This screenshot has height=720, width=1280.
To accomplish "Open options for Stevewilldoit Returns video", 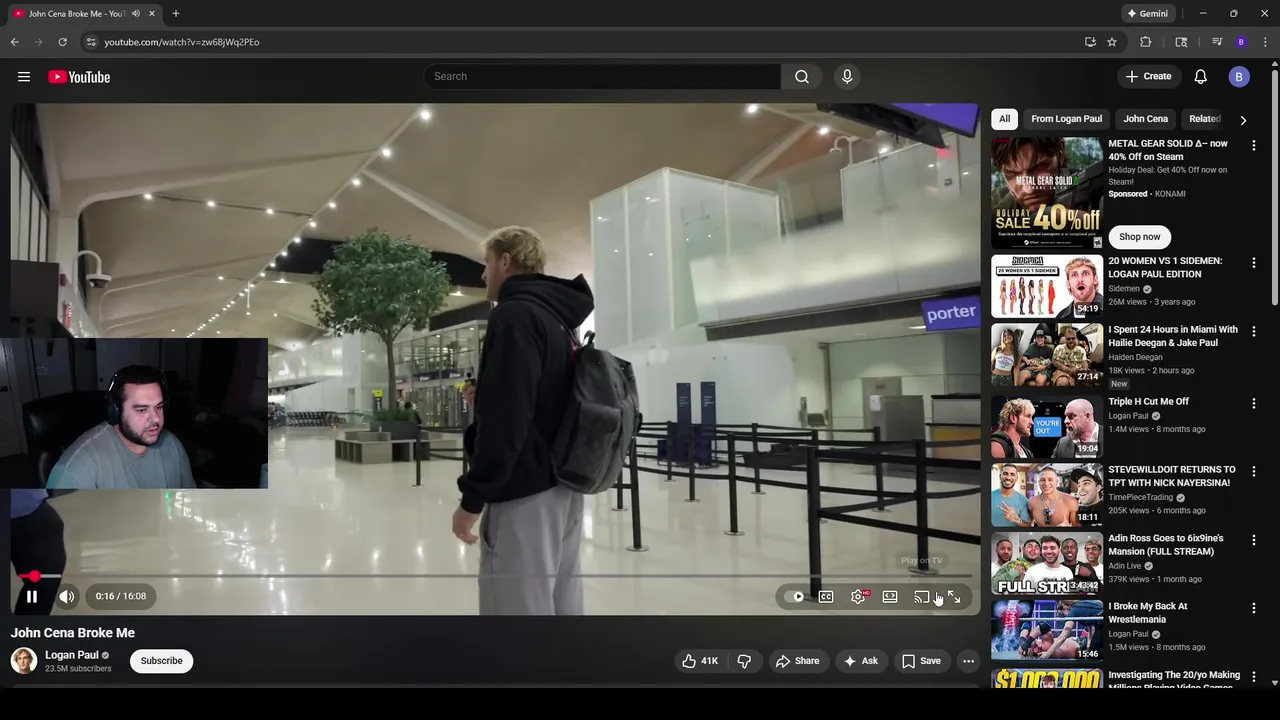I will [1253, 471].
